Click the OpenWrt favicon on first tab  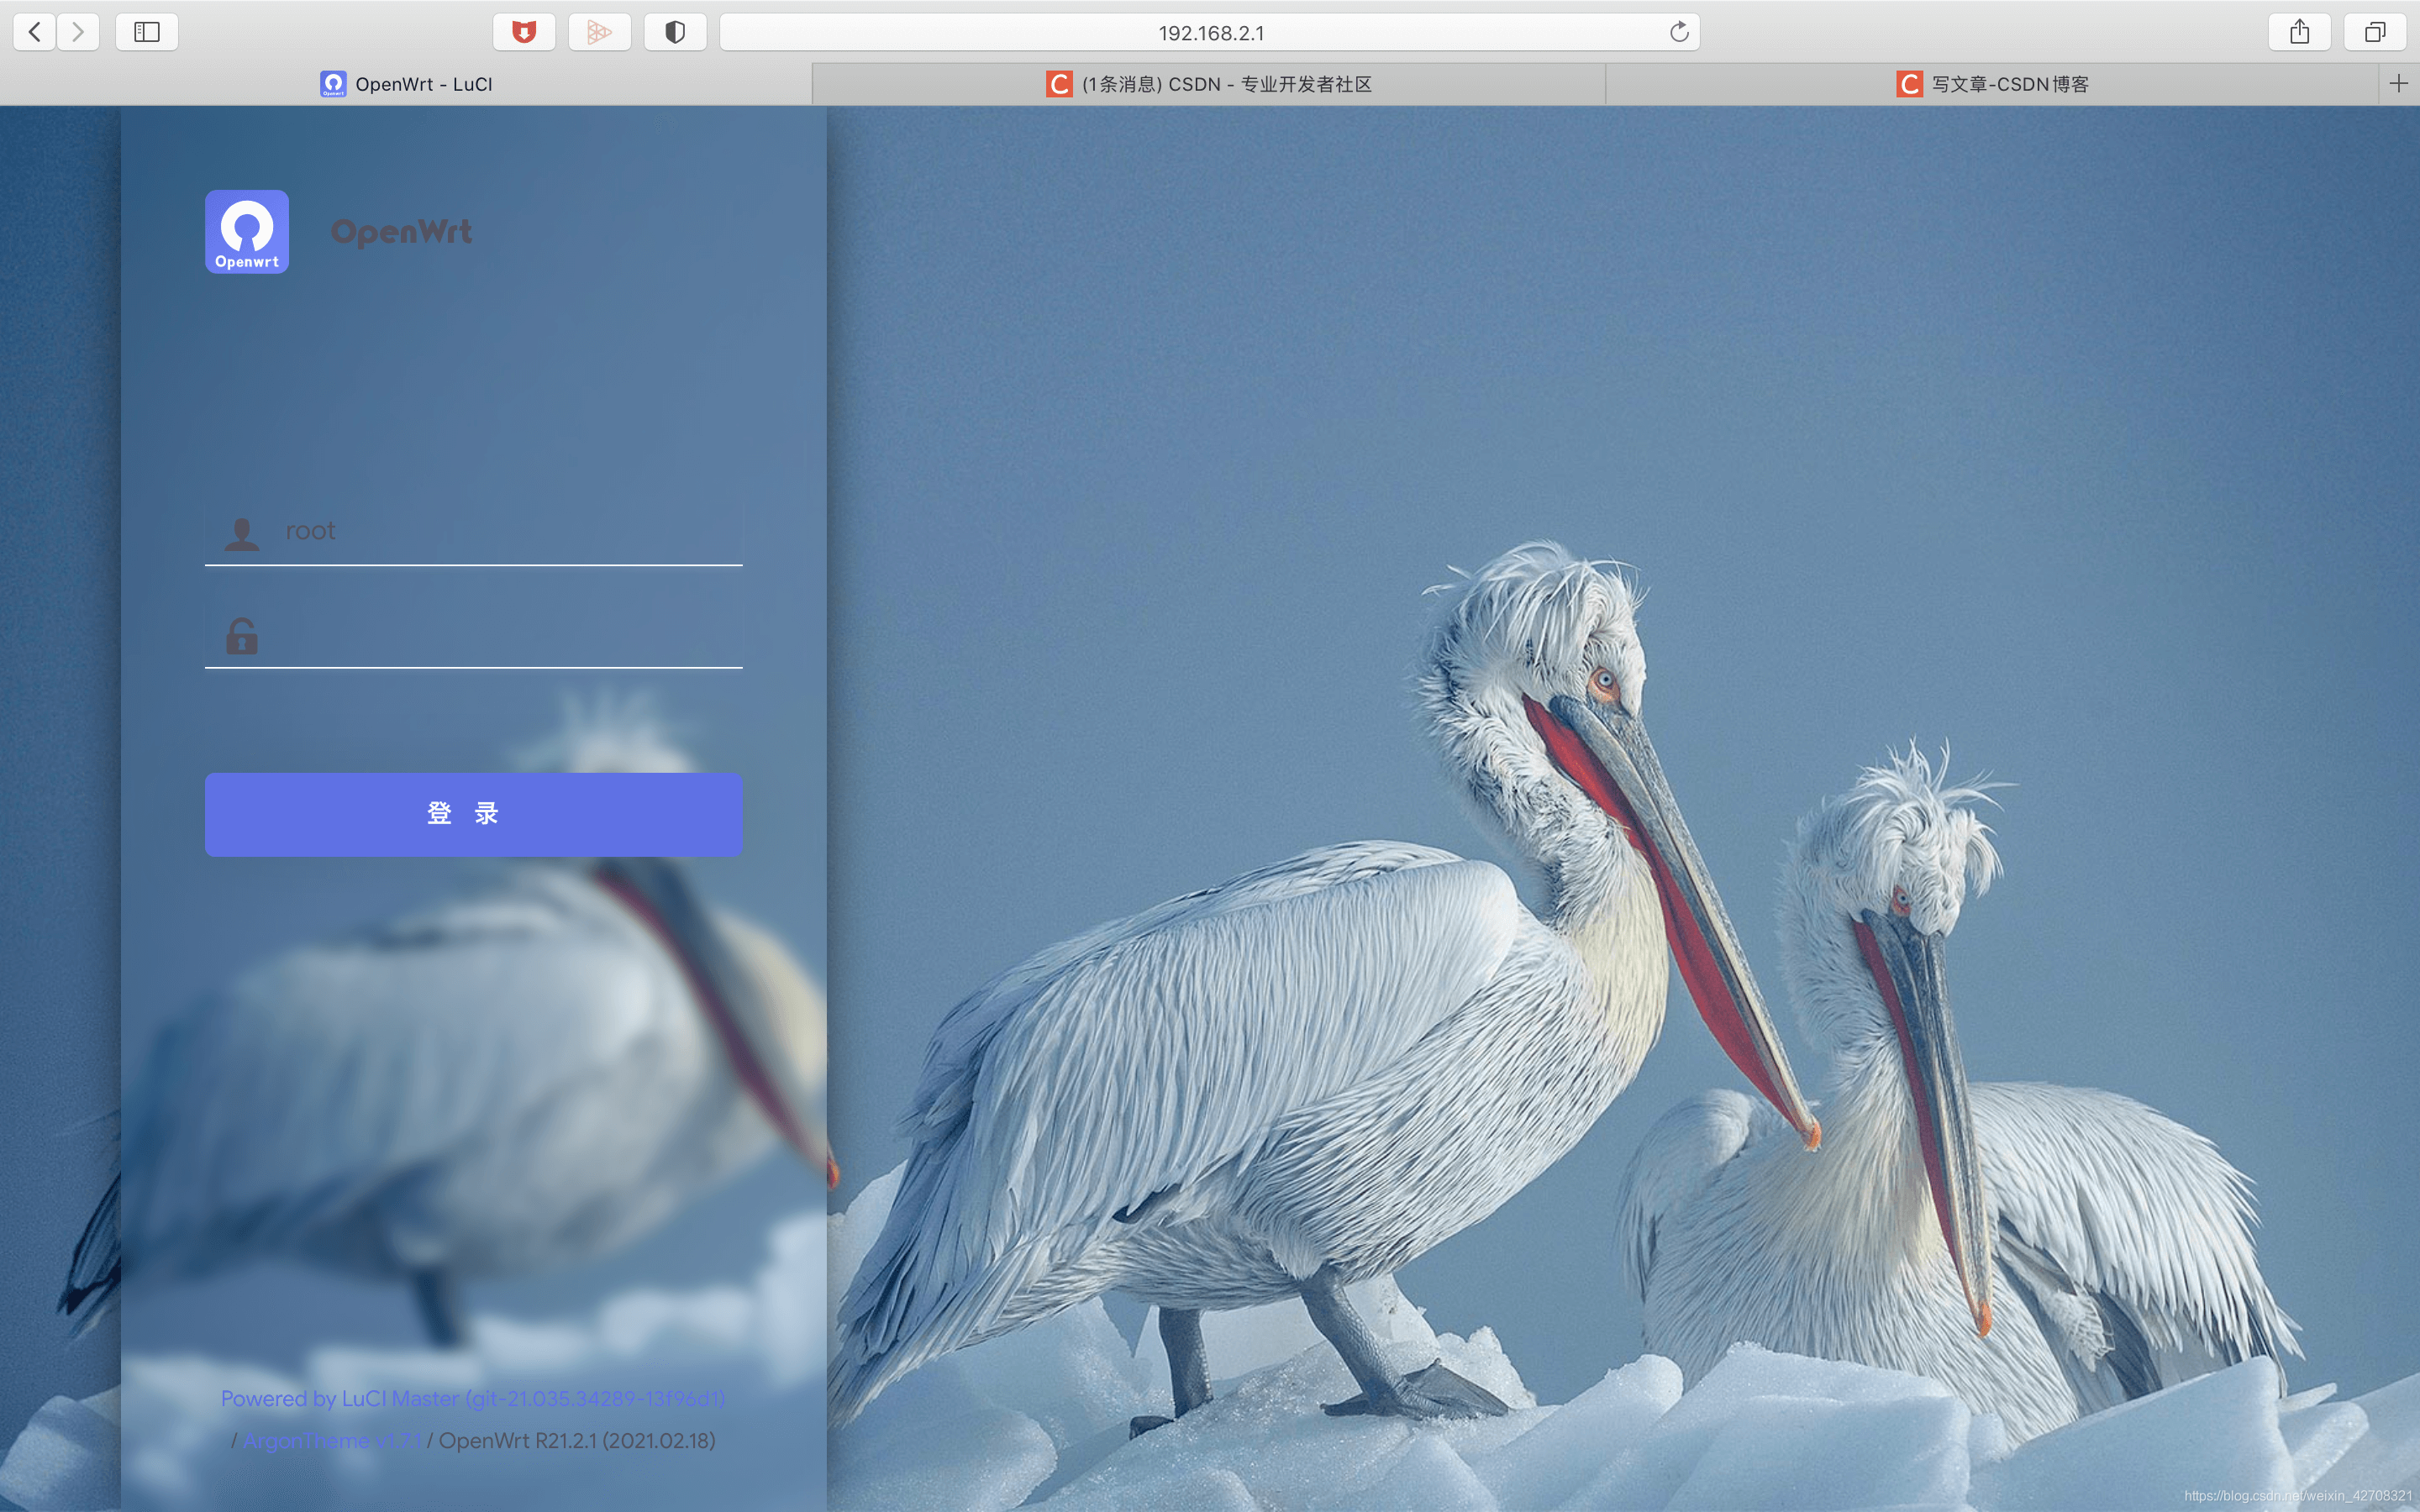(333, 84)
